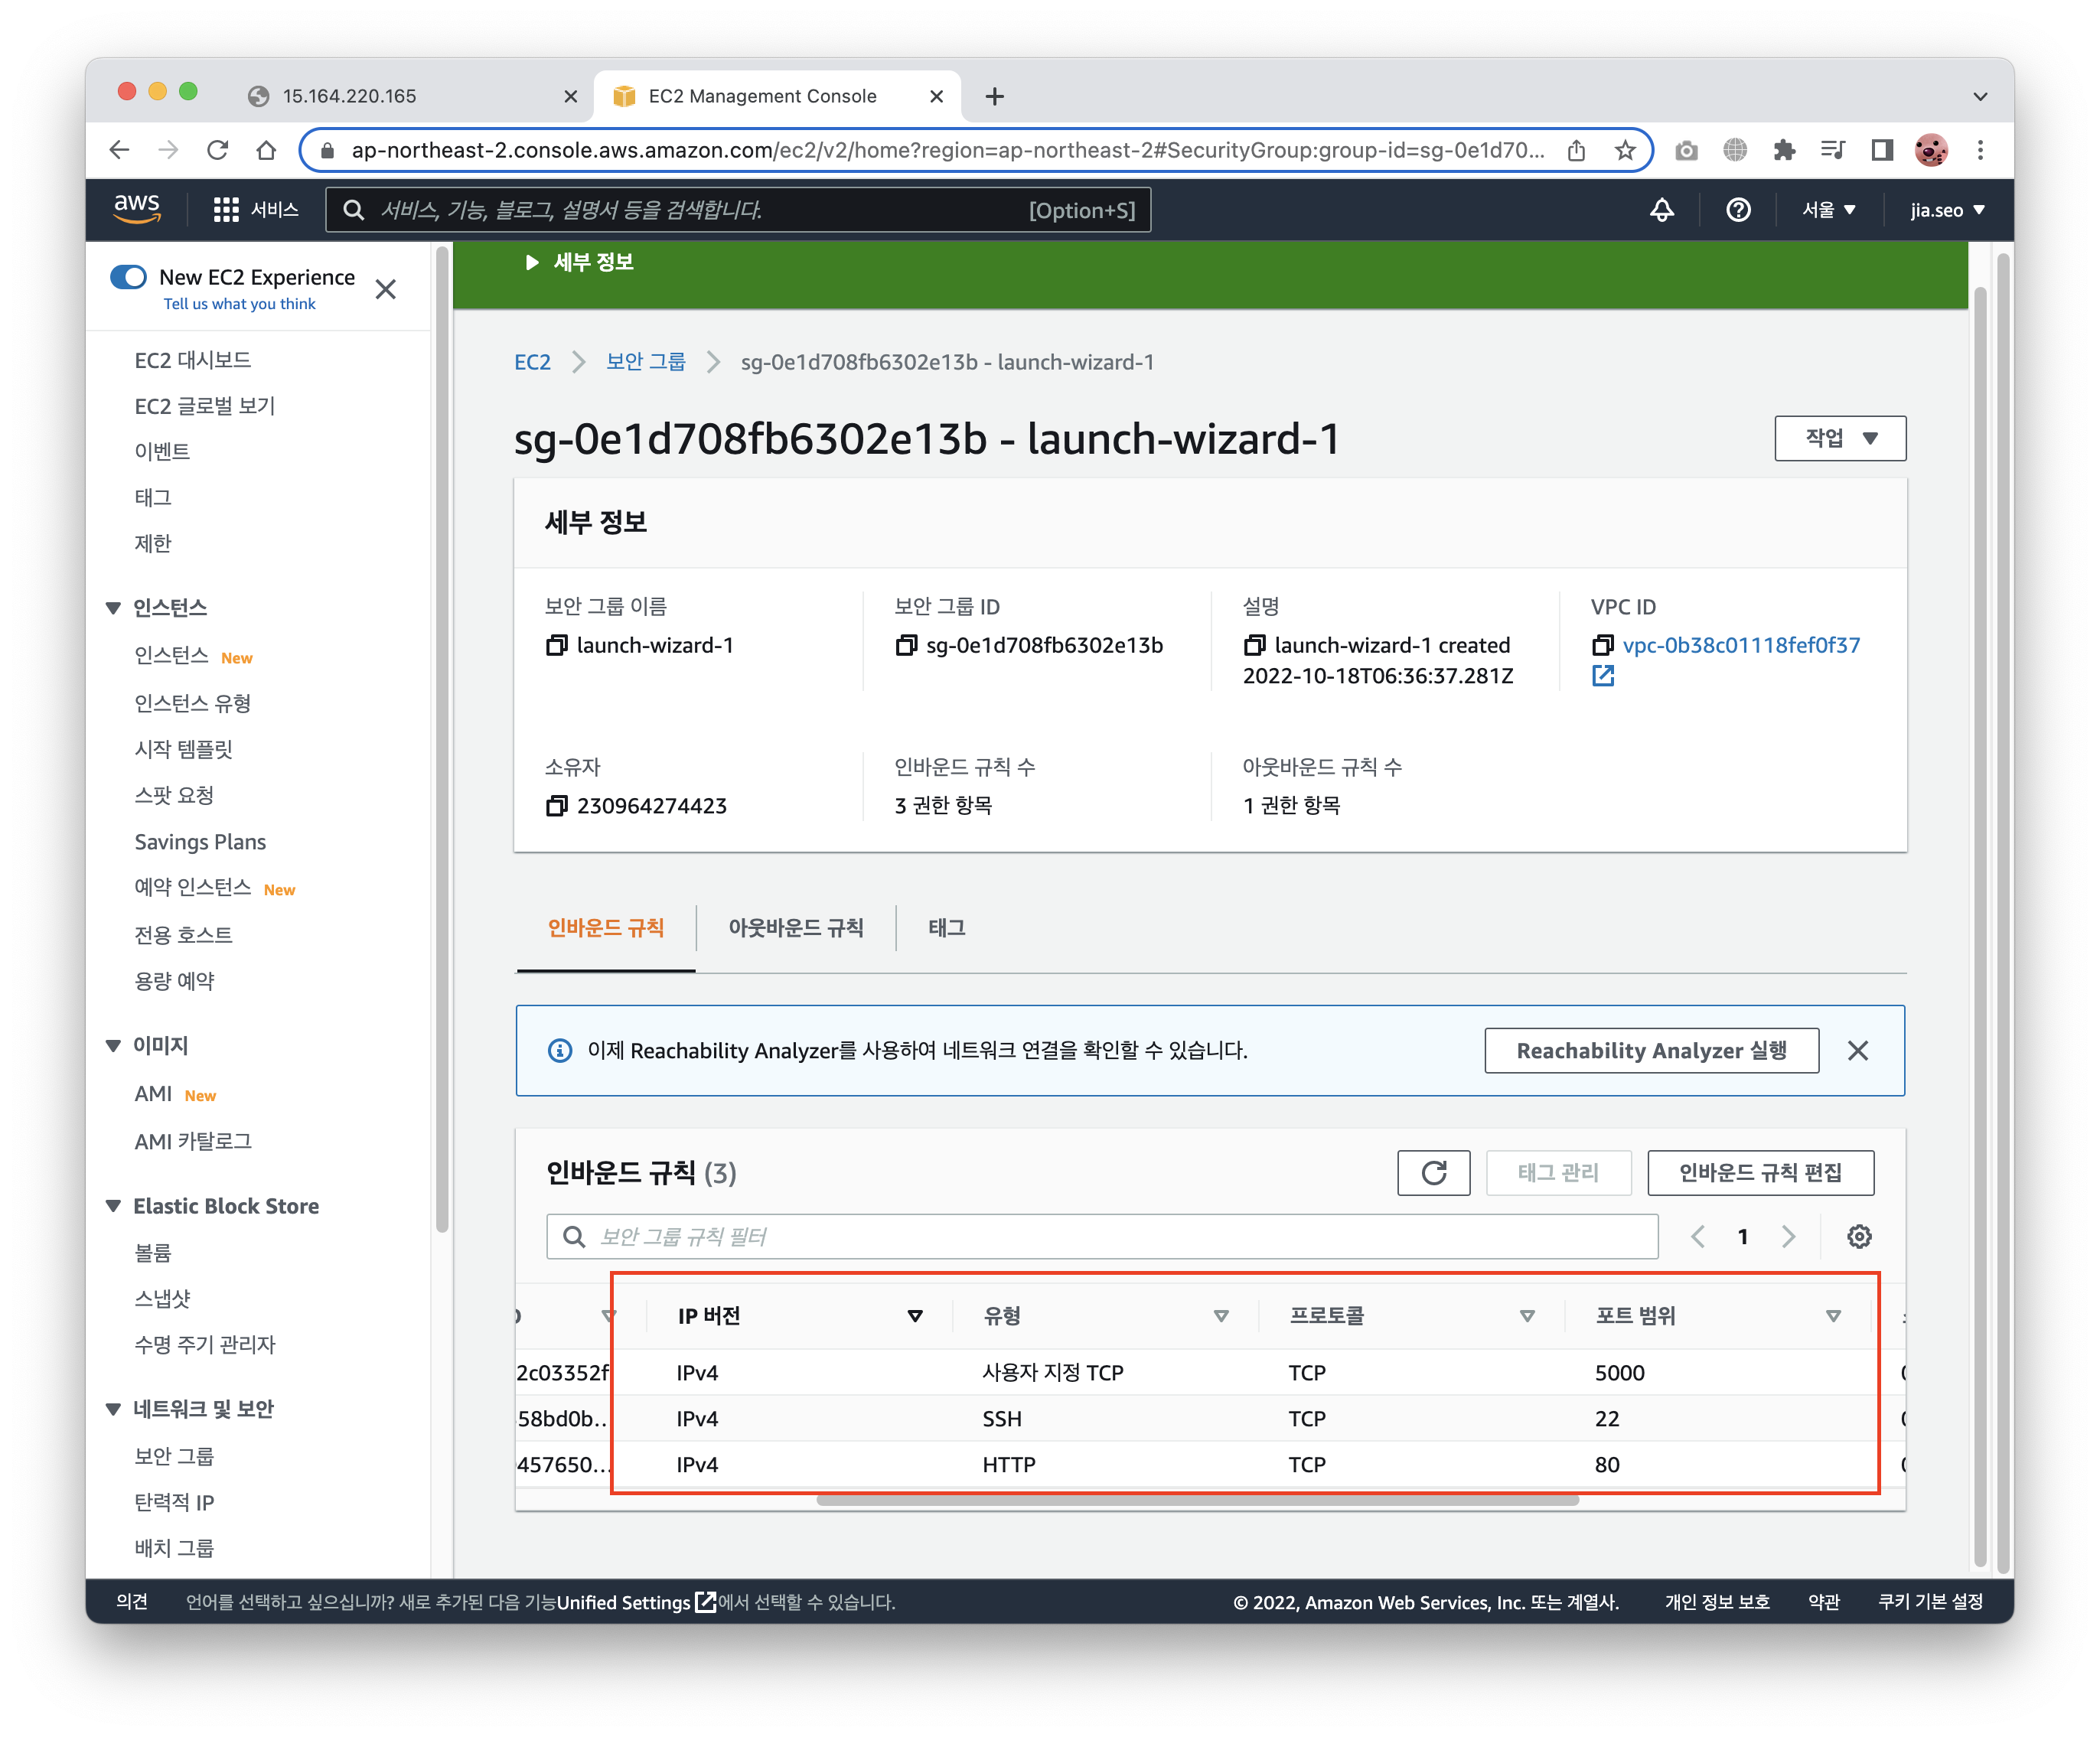Image resolution: width=2100 pixels, height=1737 pixels.
Task: Open browser extensions puzzle icon
Action: pos(1783,150)
